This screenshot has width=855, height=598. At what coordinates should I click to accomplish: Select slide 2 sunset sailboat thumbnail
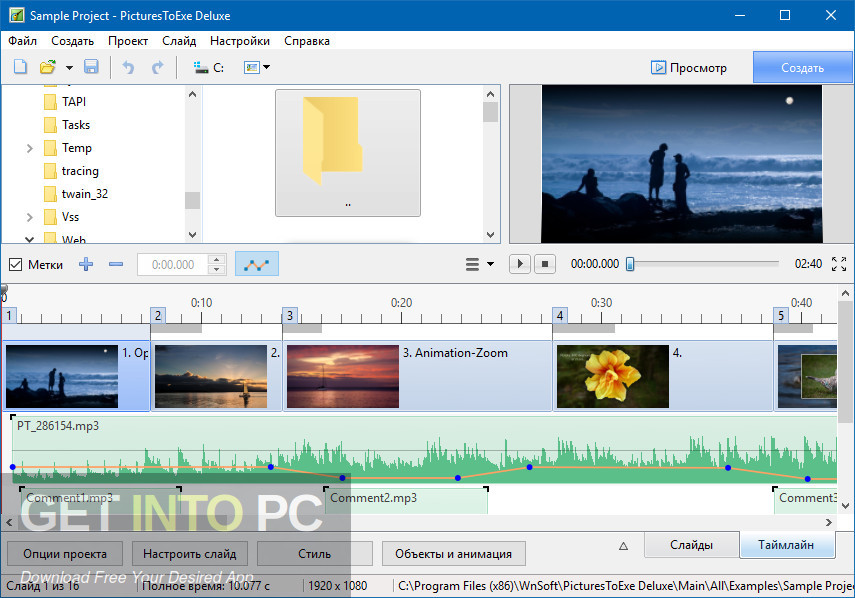click(211, 376)
